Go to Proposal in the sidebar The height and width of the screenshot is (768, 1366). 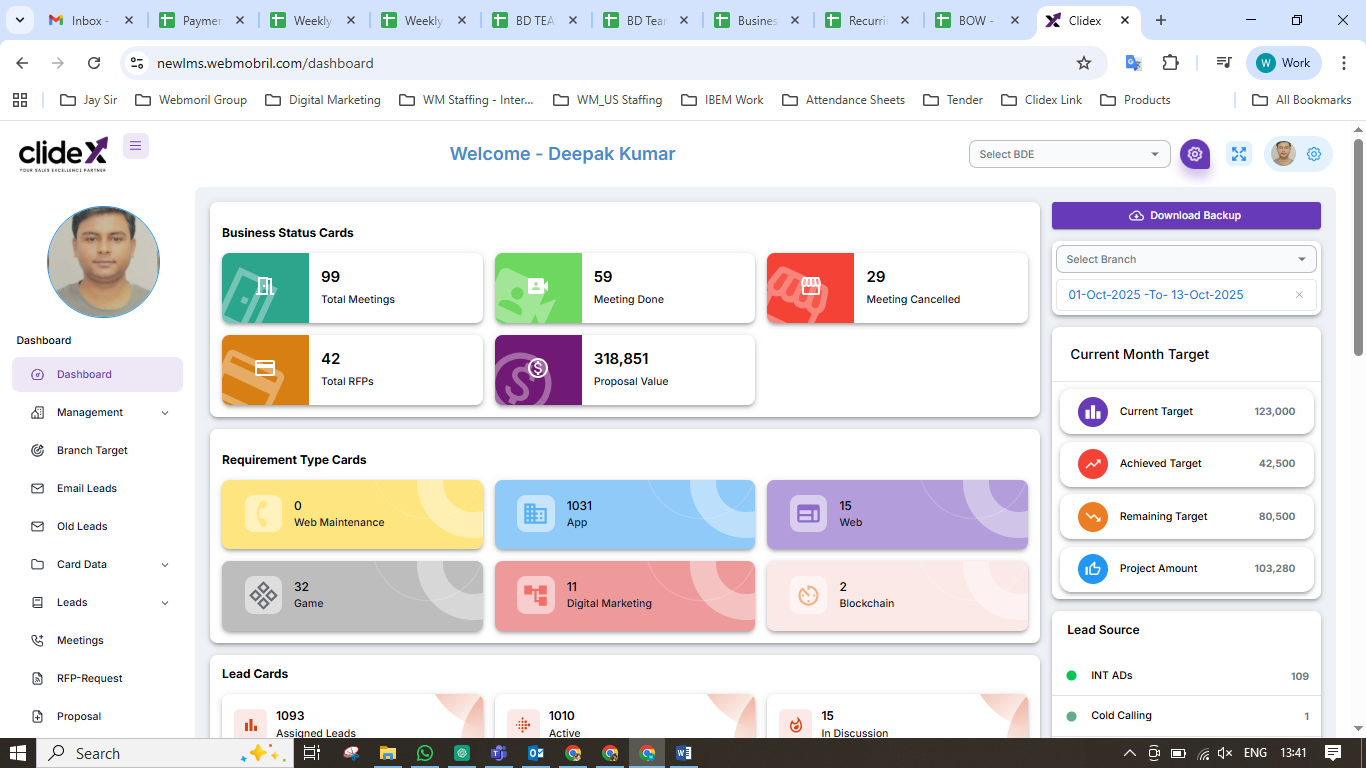pos(97,716)
